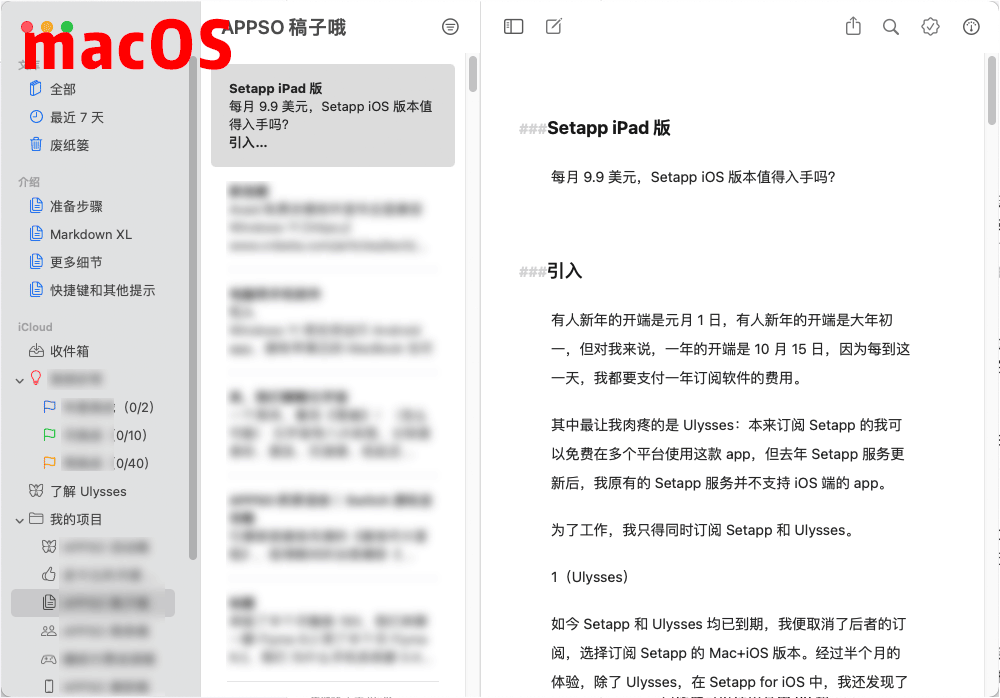This screenshot has width=1000, height=698.
Task: Click the Setapp iPad 版 heading in editor
Action: point(608,128)
